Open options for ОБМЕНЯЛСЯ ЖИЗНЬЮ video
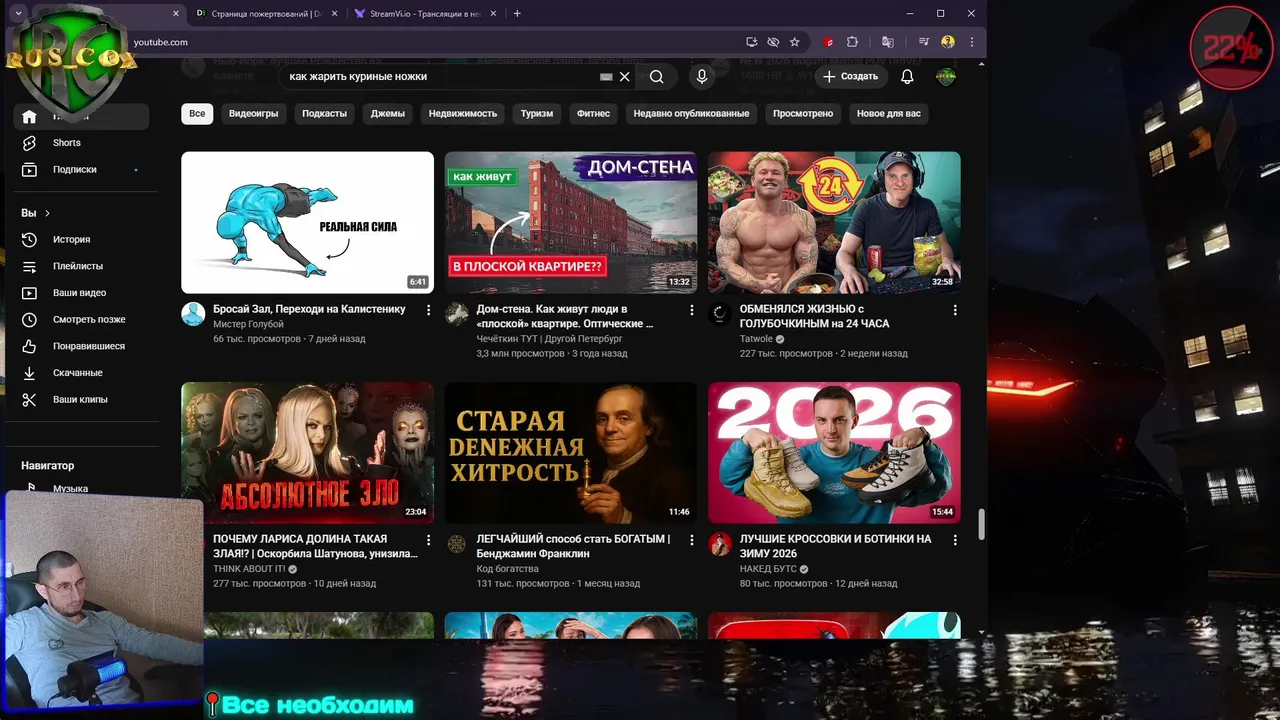 [x=954, y=310]
